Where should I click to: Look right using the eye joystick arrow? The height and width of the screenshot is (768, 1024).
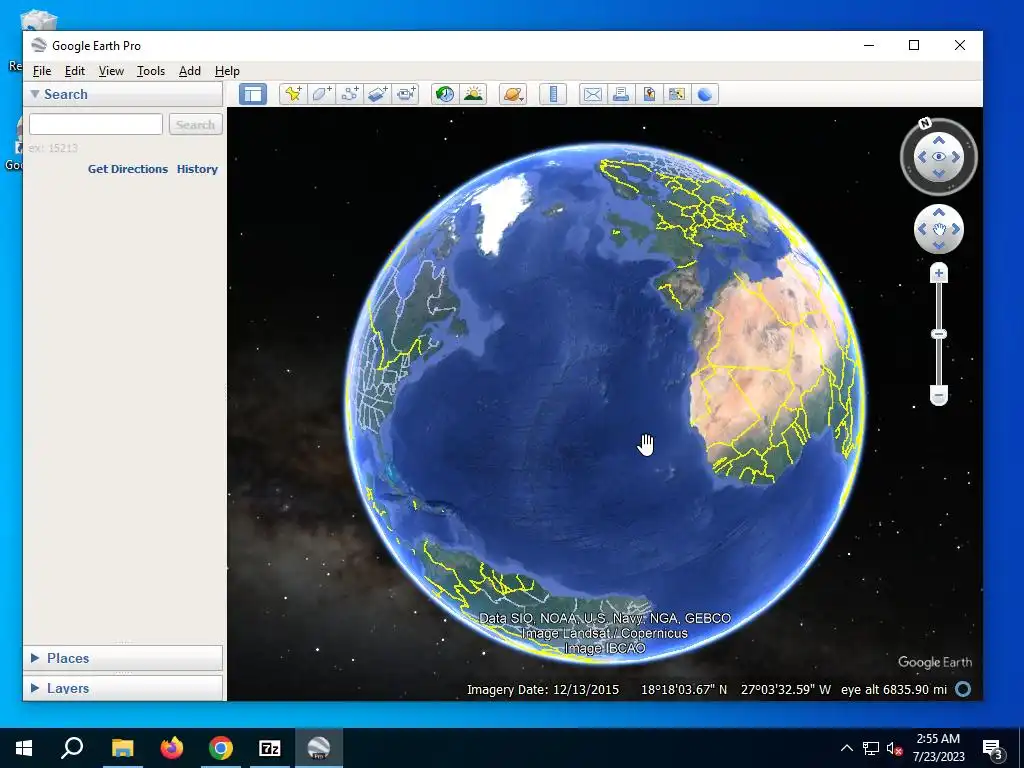955,157
